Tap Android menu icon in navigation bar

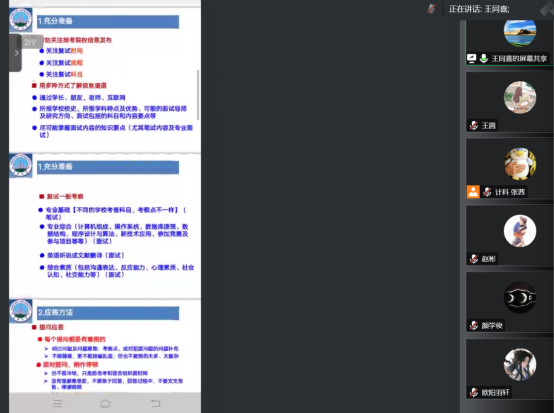pos(57,403)
